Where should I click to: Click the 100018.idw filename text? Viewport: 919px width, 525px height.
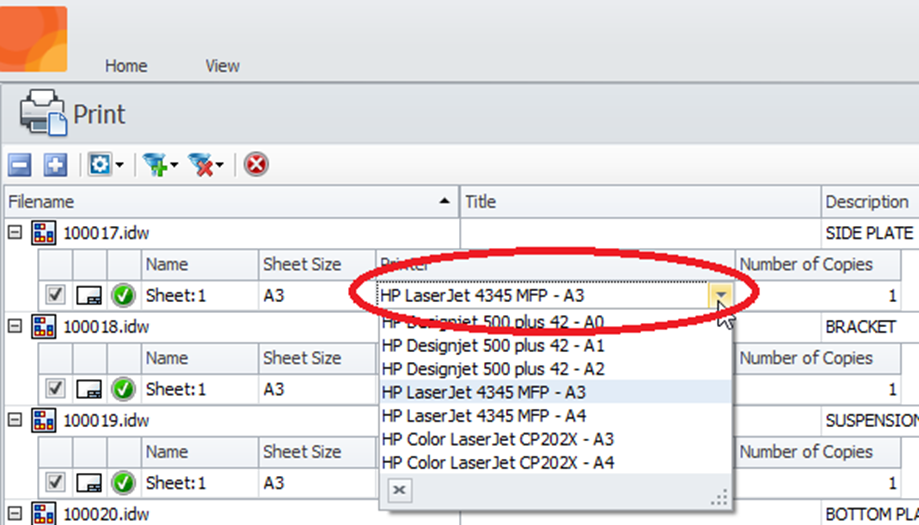click(106, 327)
